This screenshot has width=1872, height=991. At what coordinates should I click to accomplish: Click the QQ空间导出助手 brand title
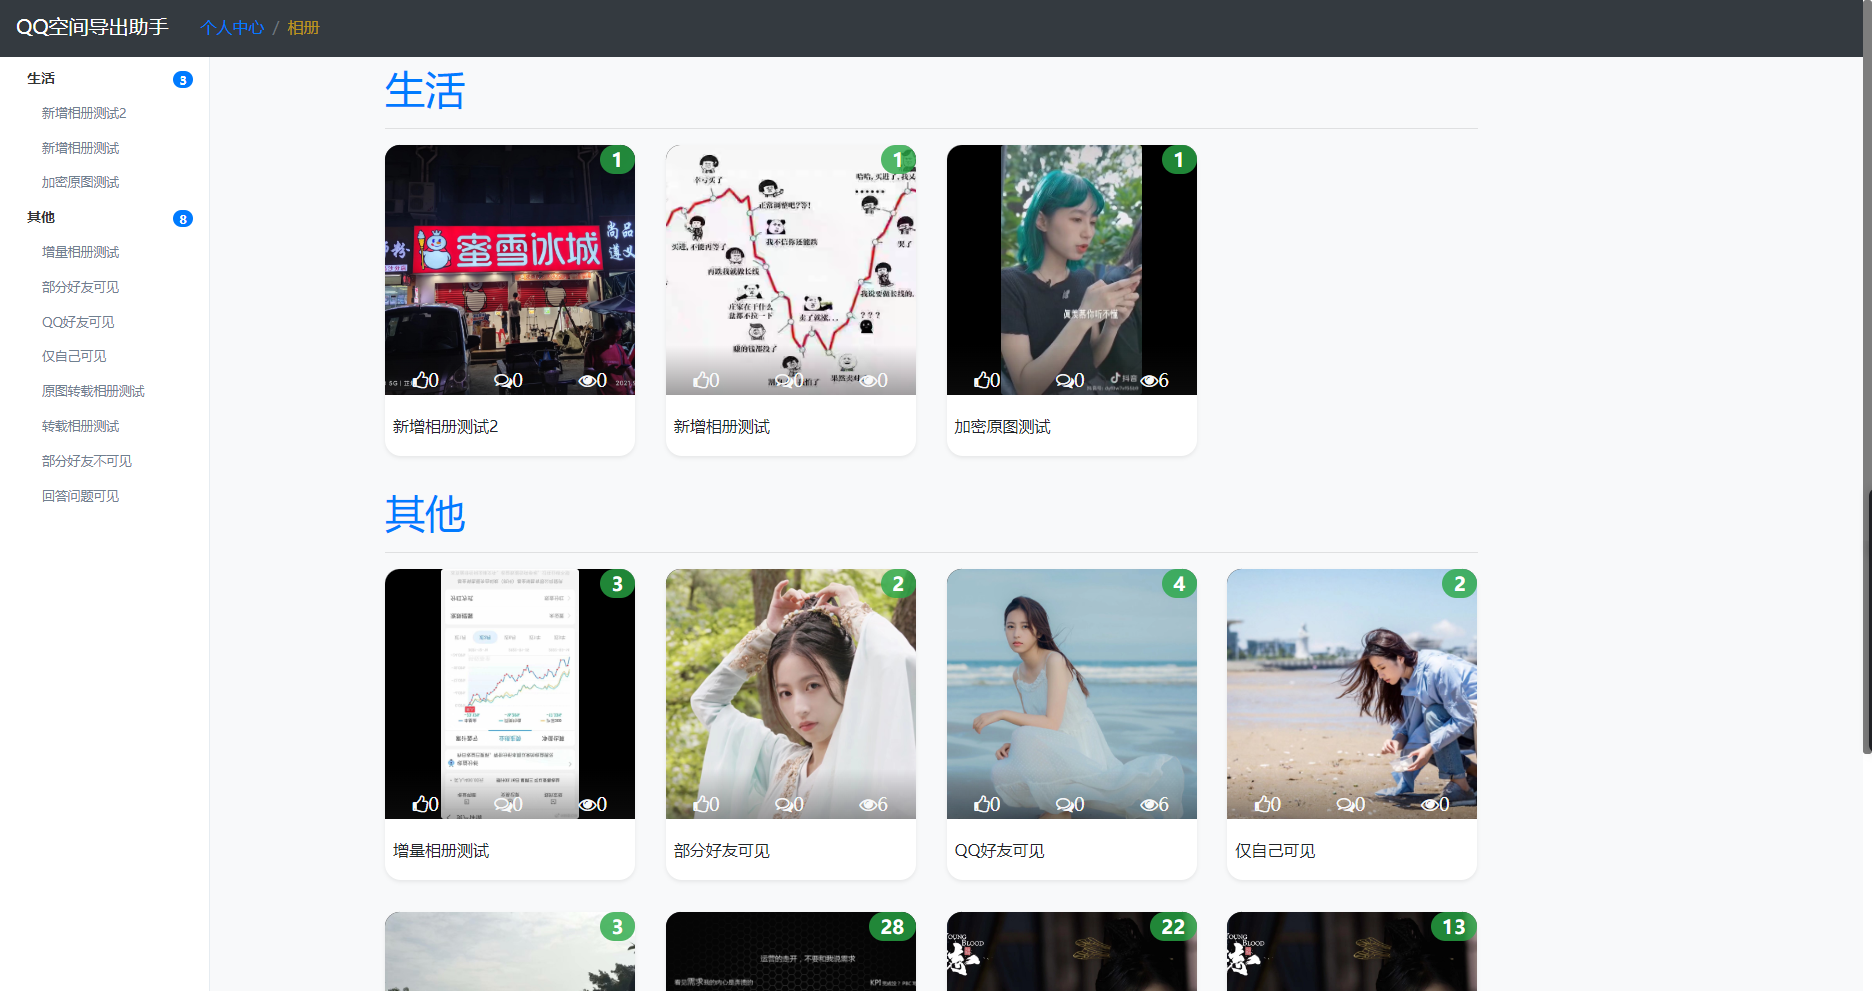[x=92, y=27]
